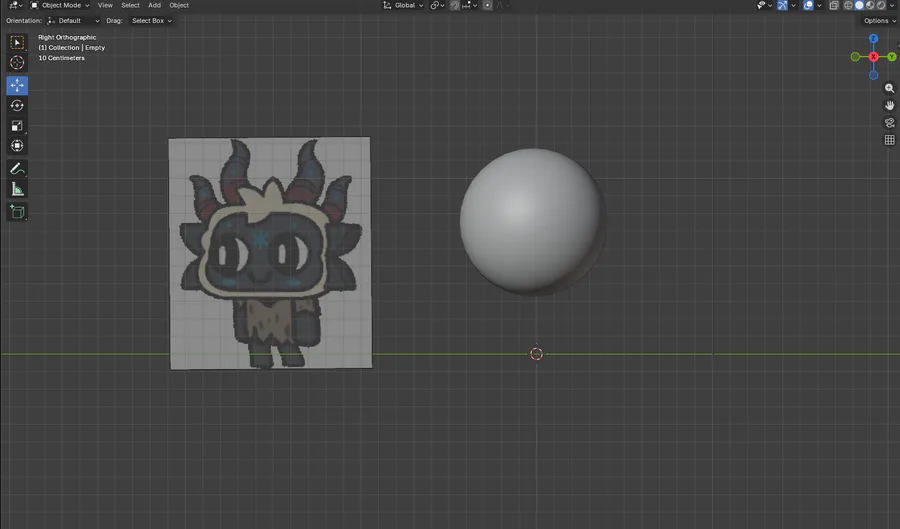Switch to material preview shading

coord(870,5)
